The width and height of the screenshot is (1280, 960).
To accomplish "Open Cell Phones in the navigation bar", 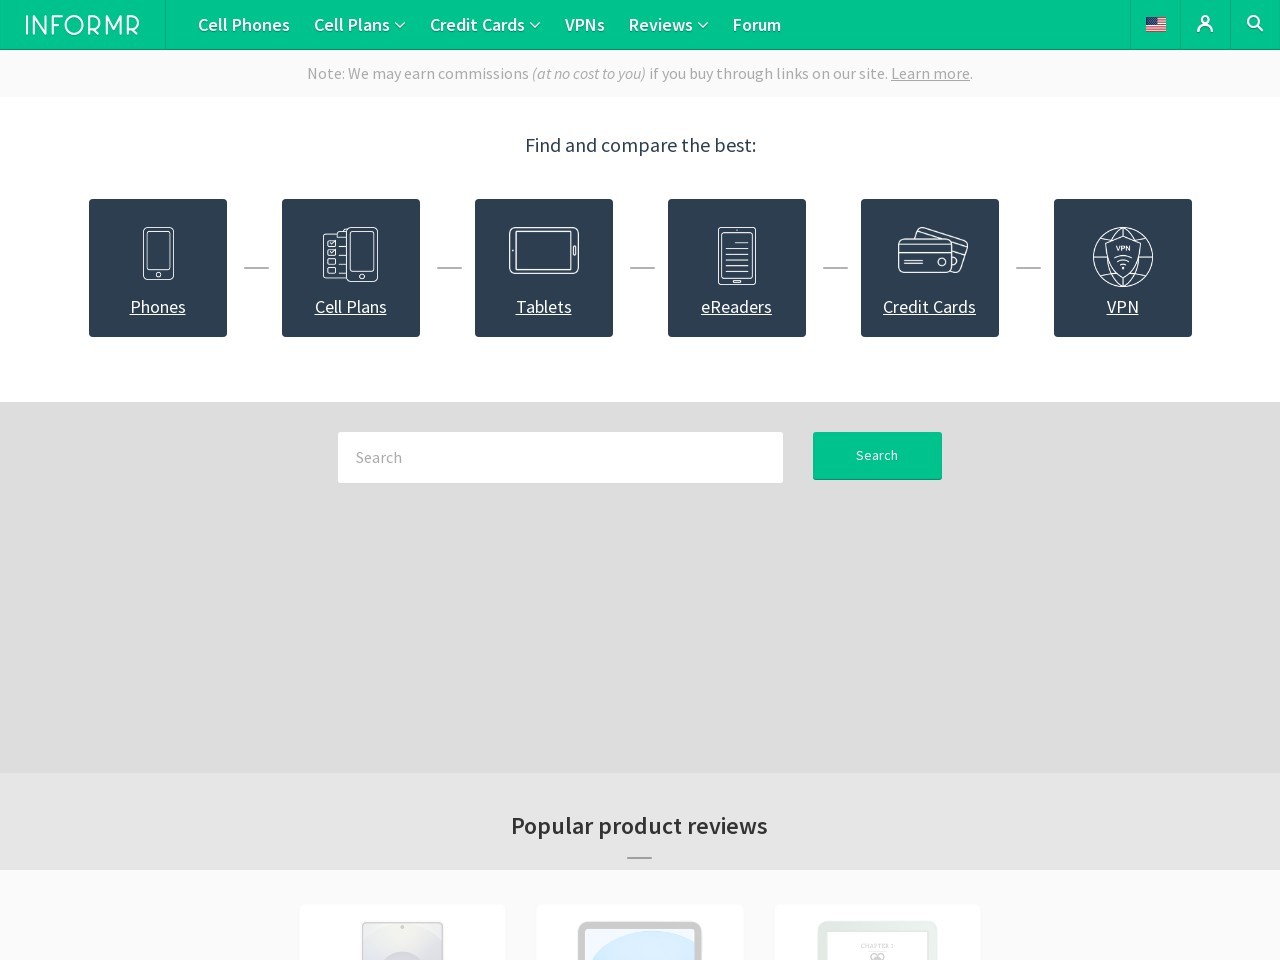I will click(x=244, y=25).
